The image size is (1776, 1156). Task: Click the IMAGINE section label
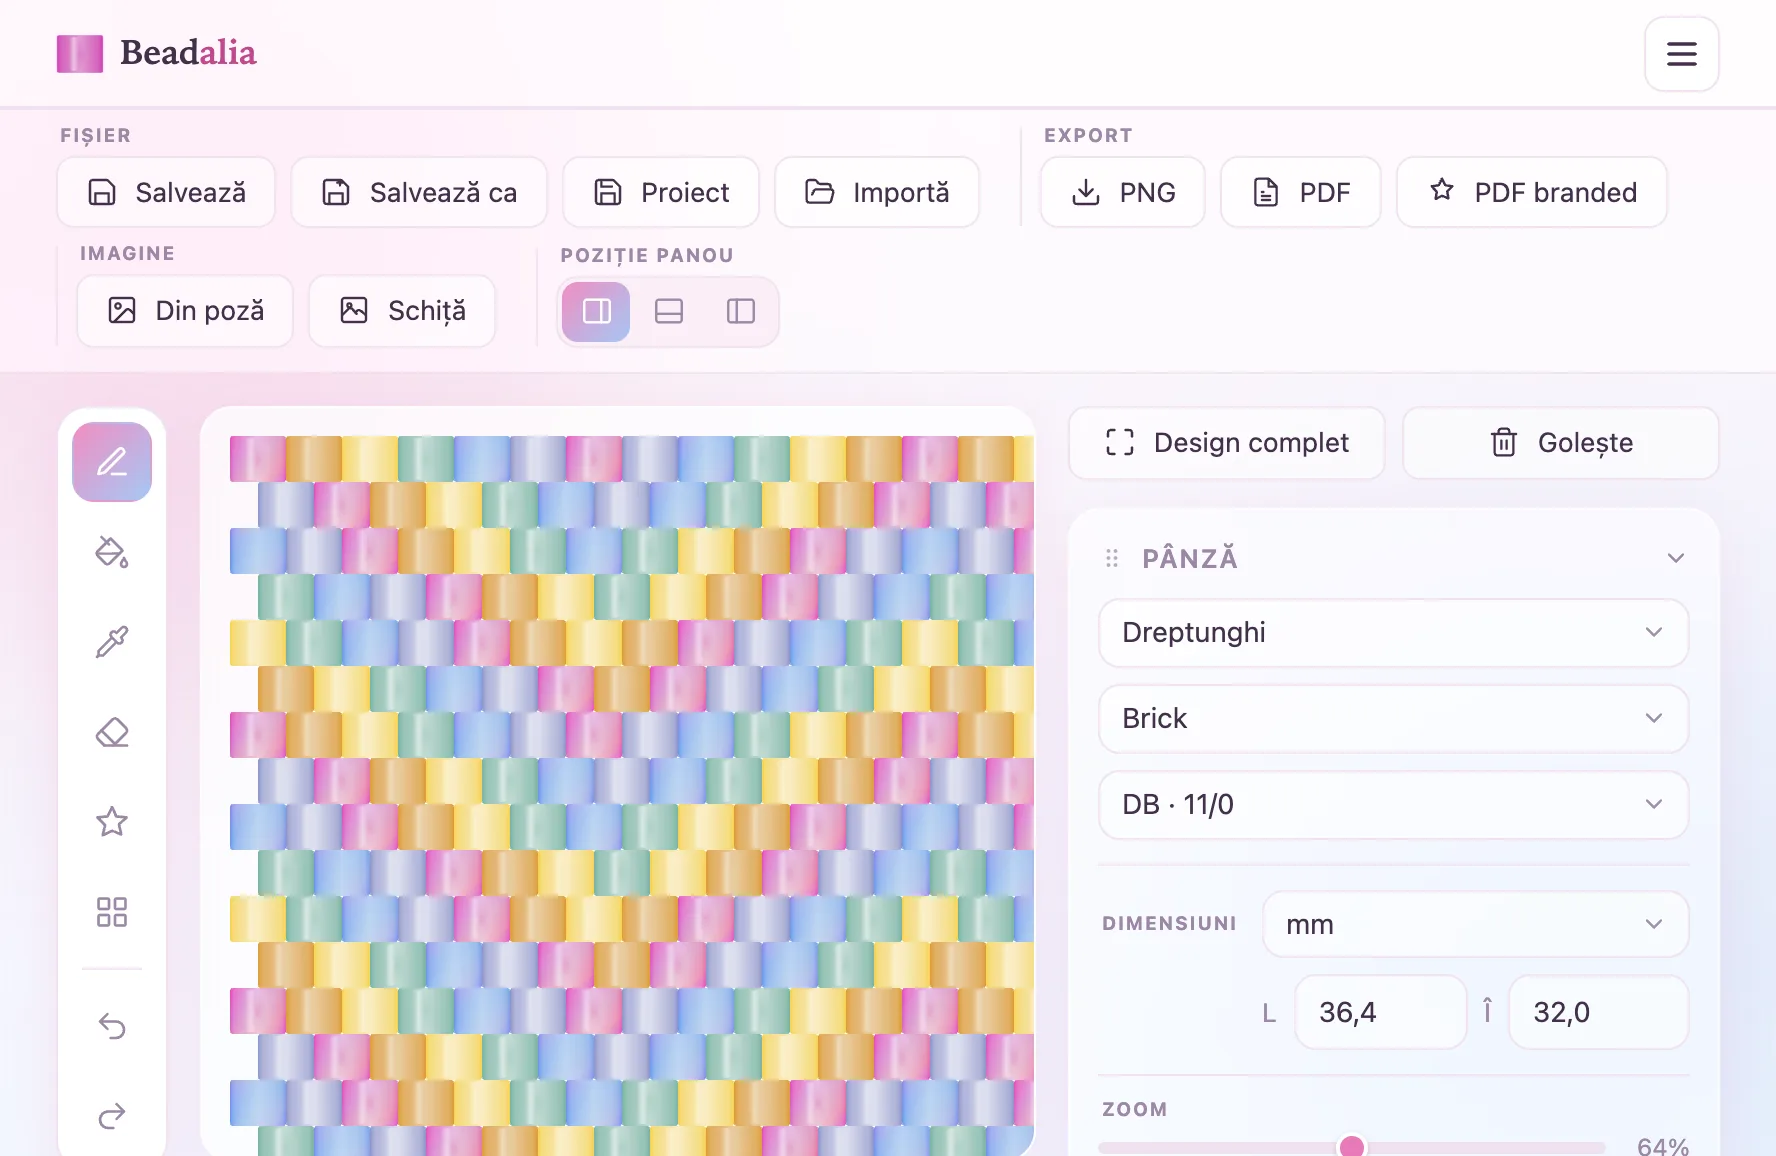coord(127,254)
